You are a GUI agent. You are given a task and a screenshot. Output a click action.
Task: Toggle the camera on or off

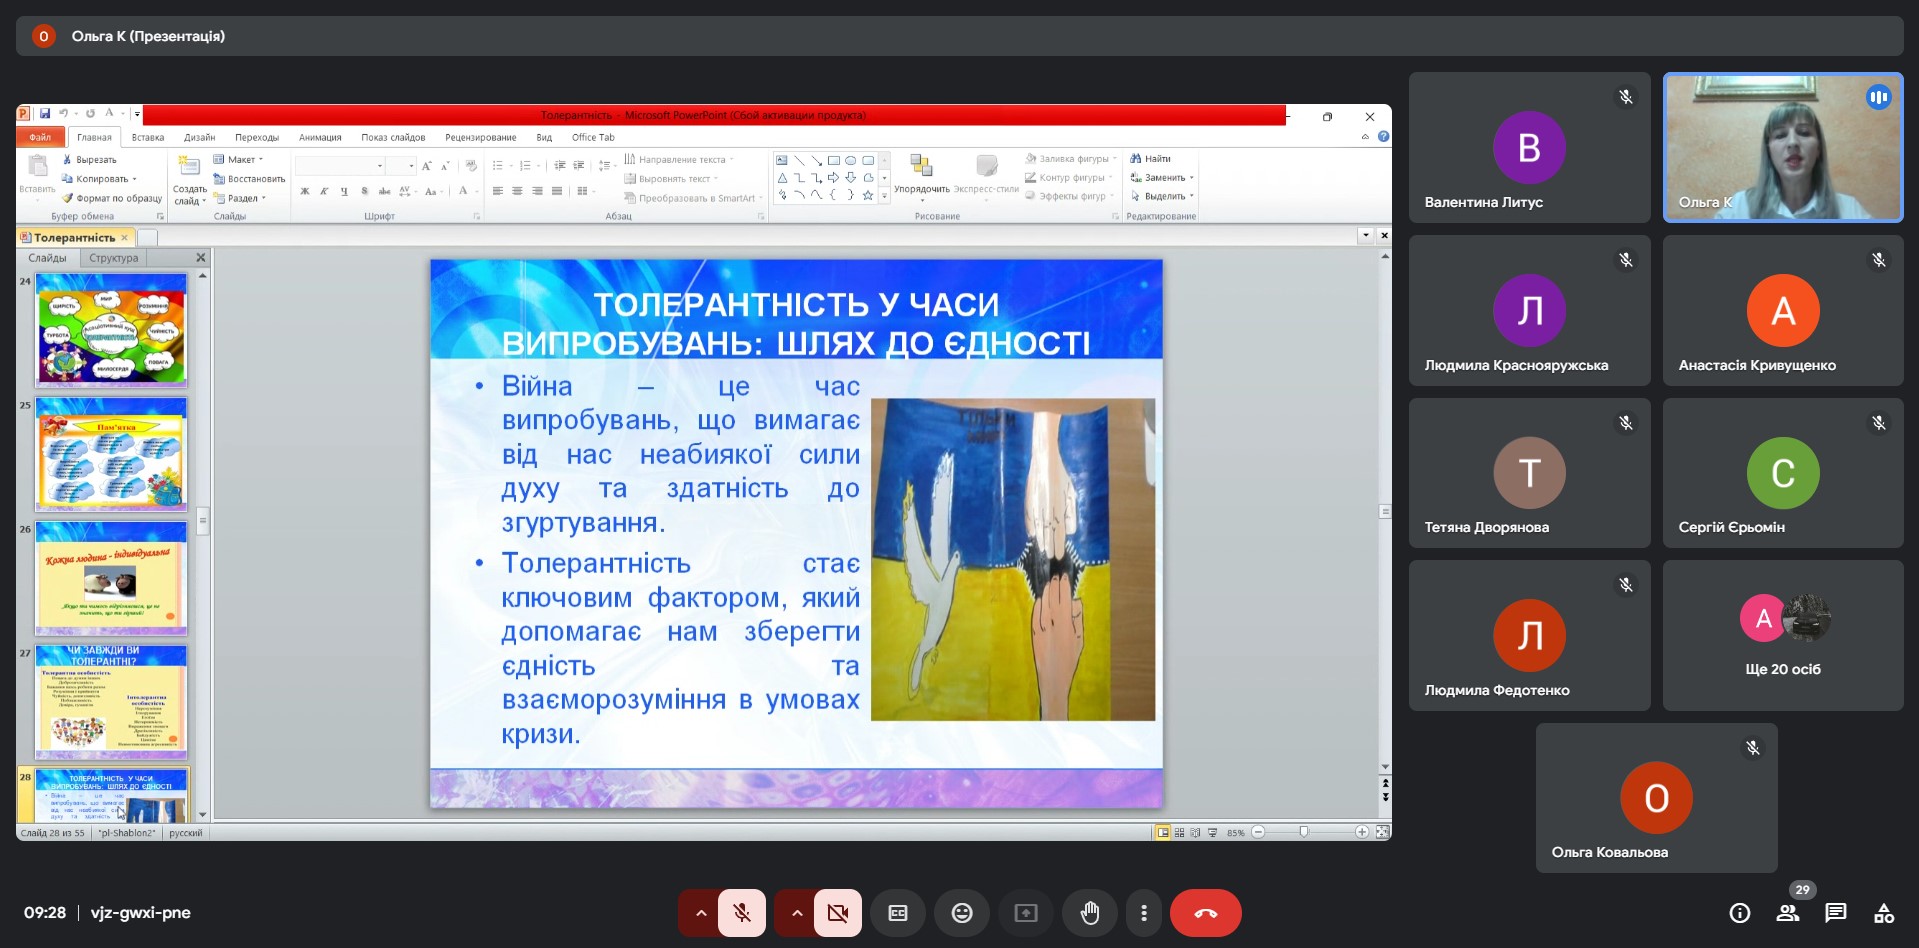838,913
